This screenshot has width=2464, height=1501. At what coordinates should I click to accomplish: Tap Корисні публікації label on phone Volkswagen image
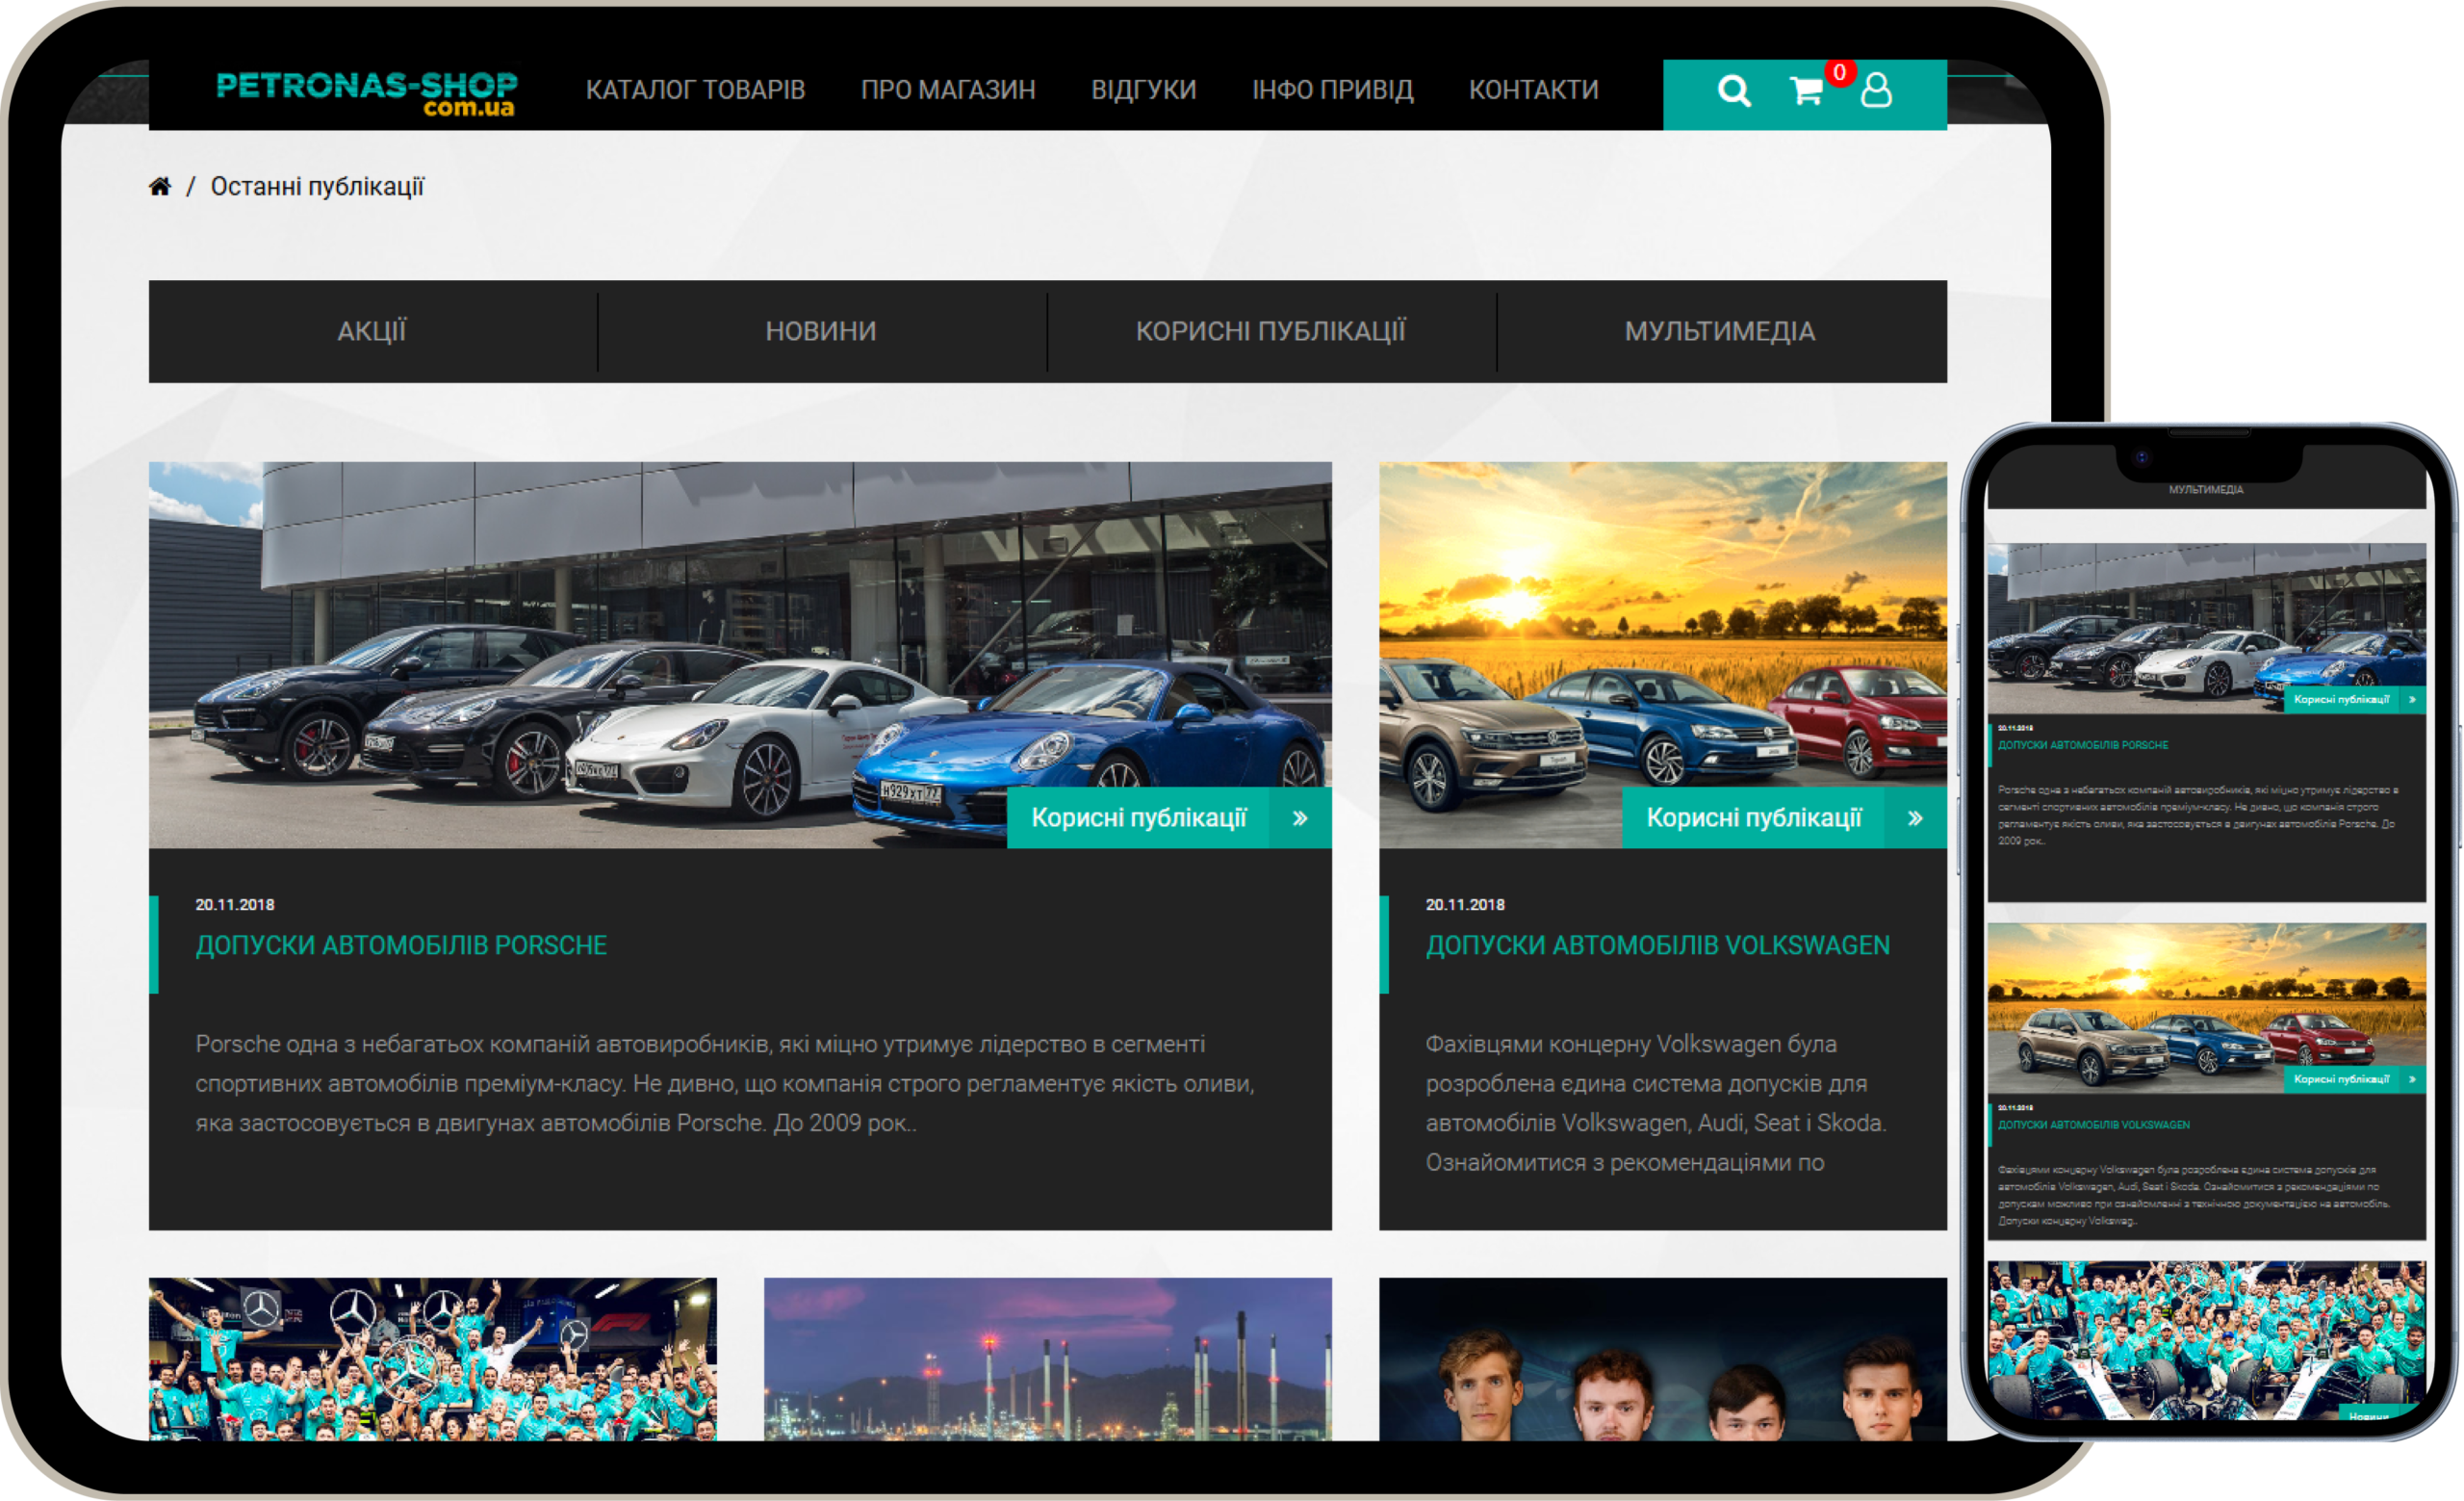point(2342,1079)
